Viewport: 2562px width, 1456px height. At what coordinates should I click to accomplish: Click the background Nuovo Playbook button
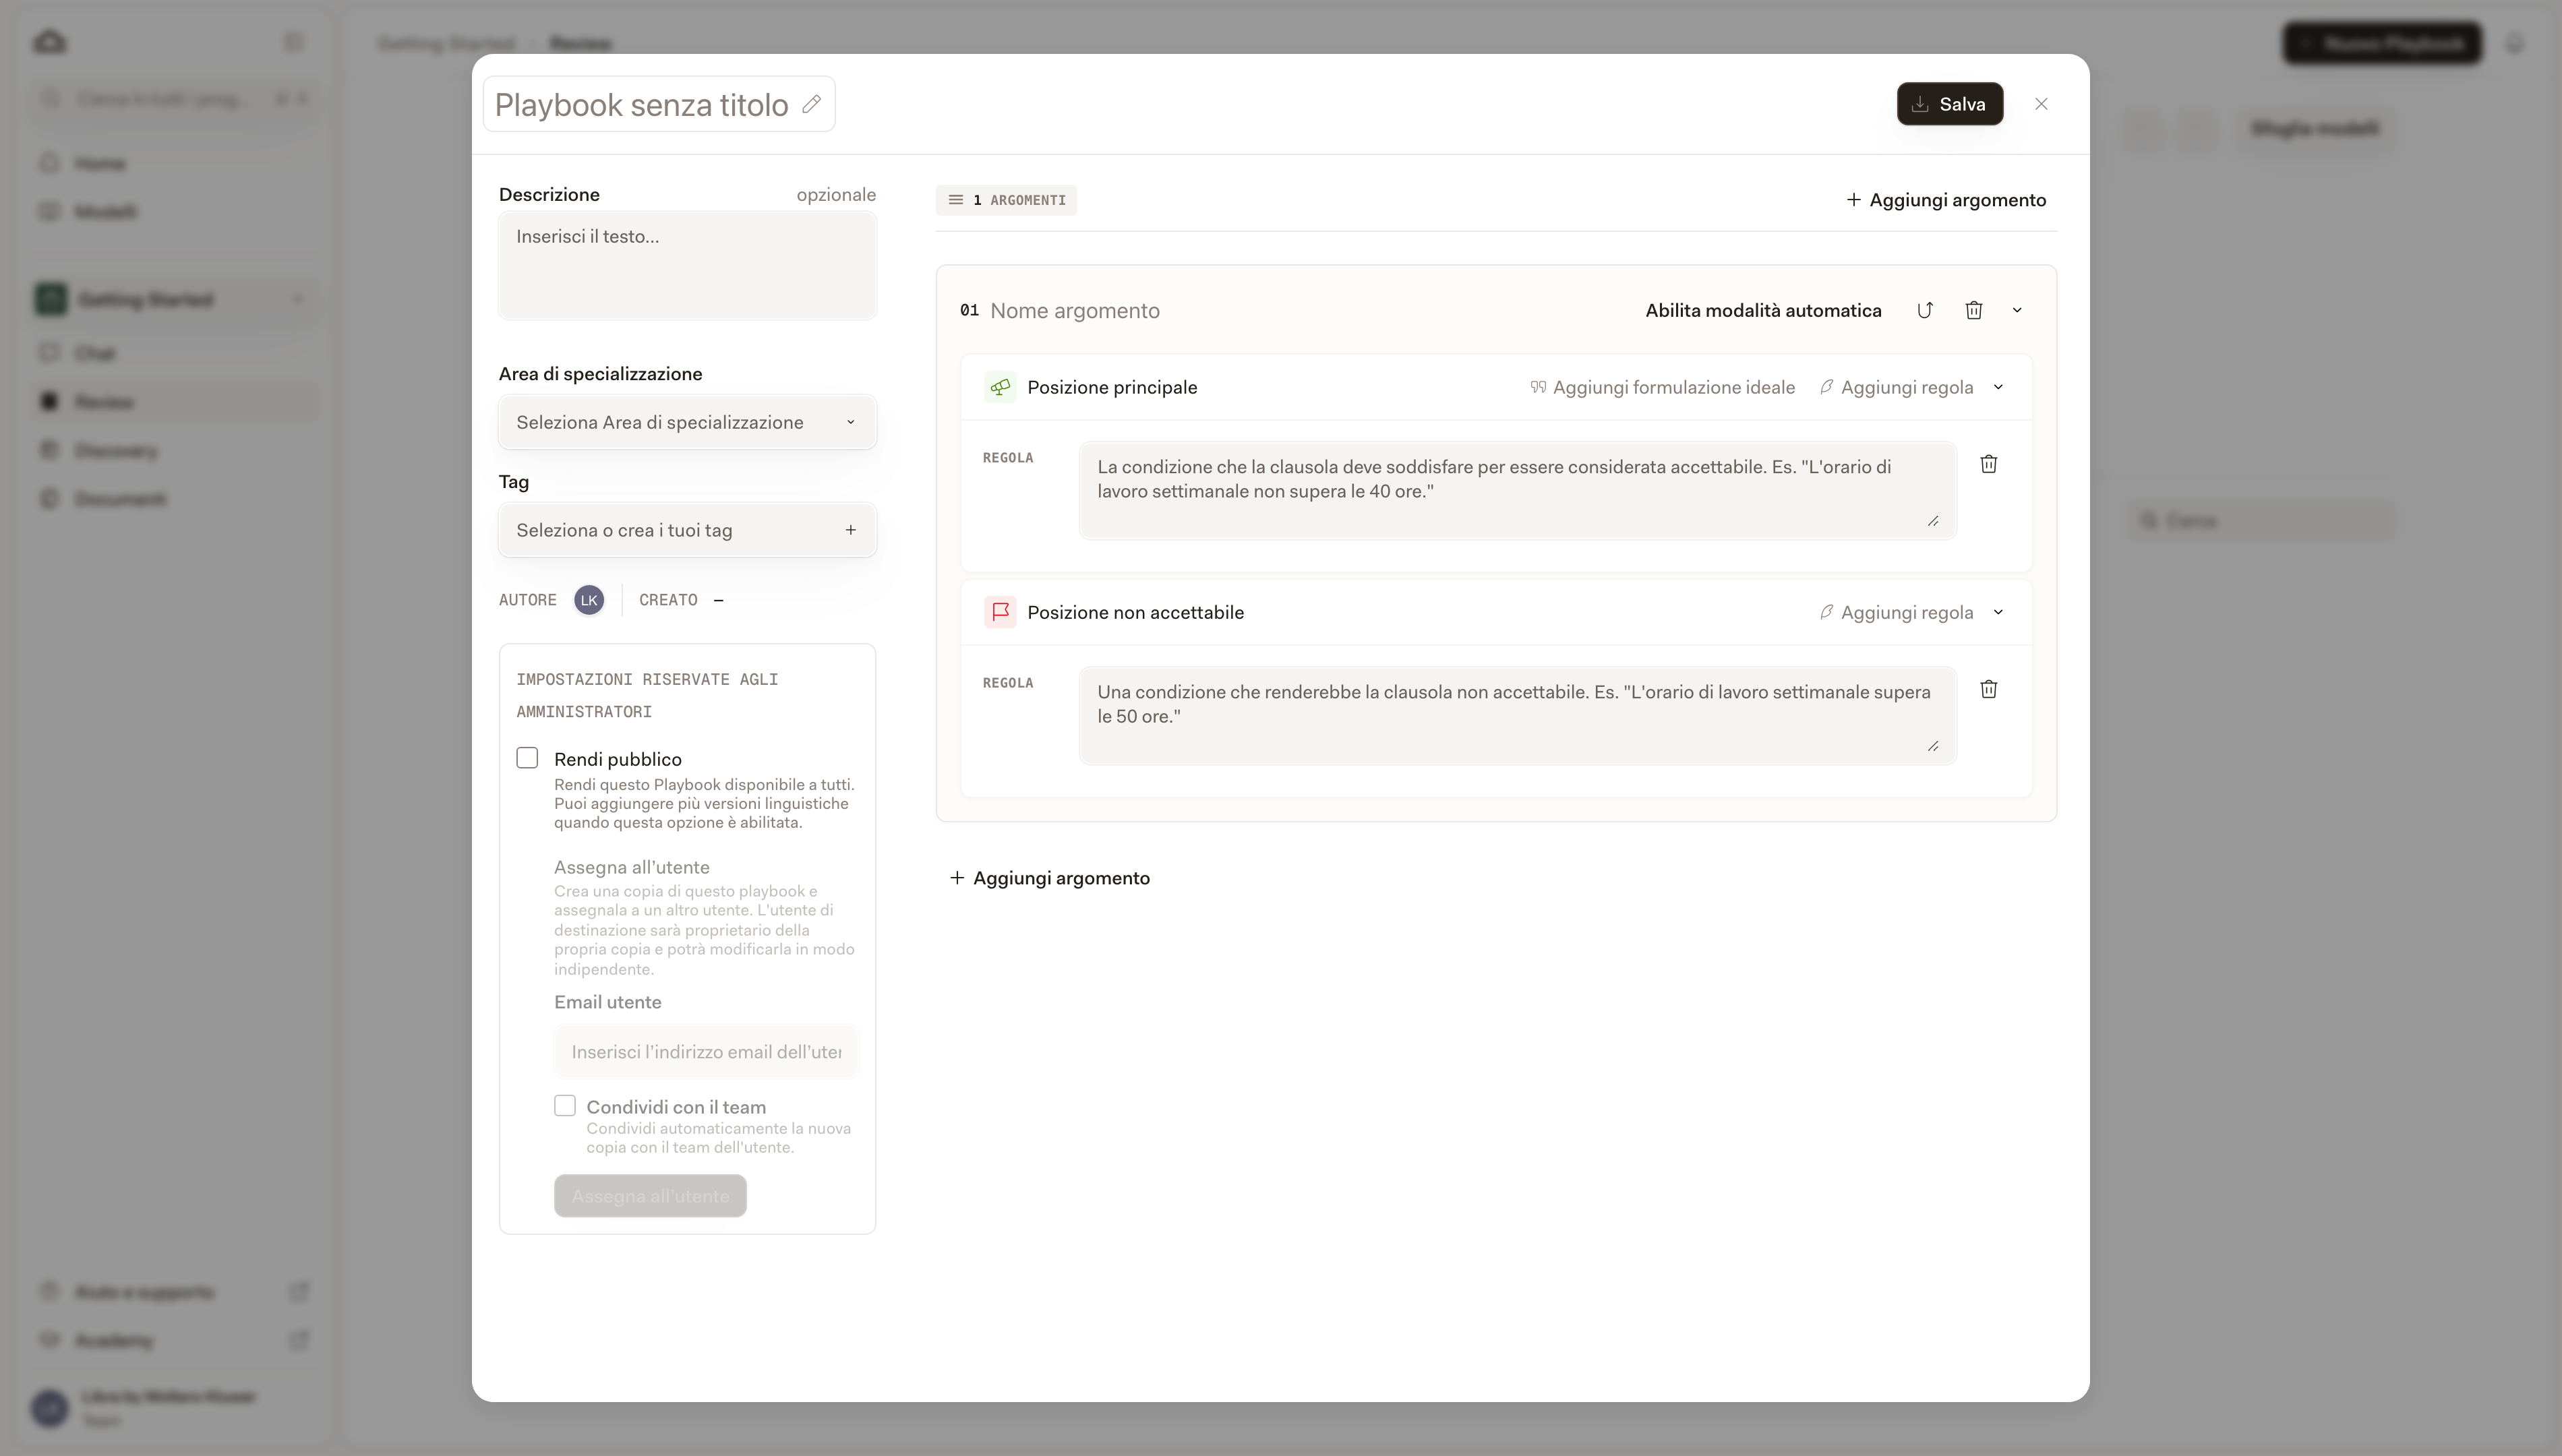[x=2382, y=43]
